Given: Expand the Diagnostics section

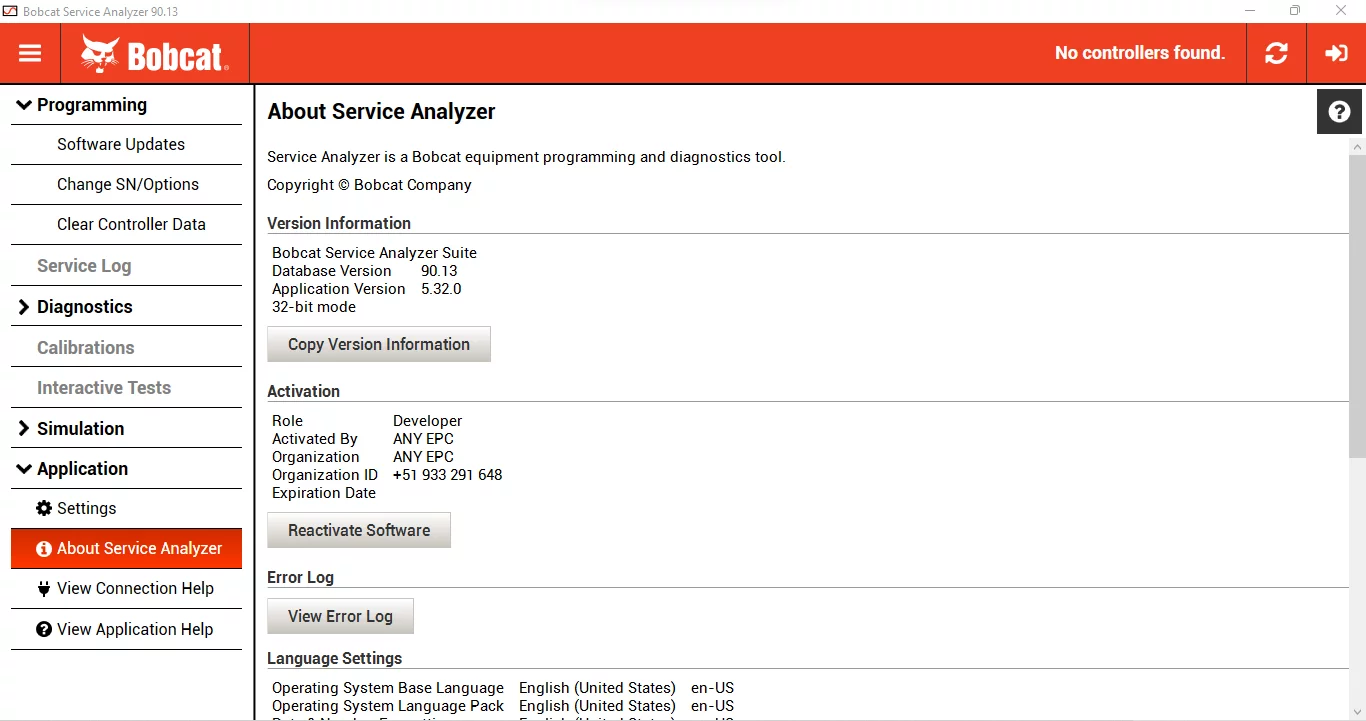Looking at the screenshot, I should point(24,307).
